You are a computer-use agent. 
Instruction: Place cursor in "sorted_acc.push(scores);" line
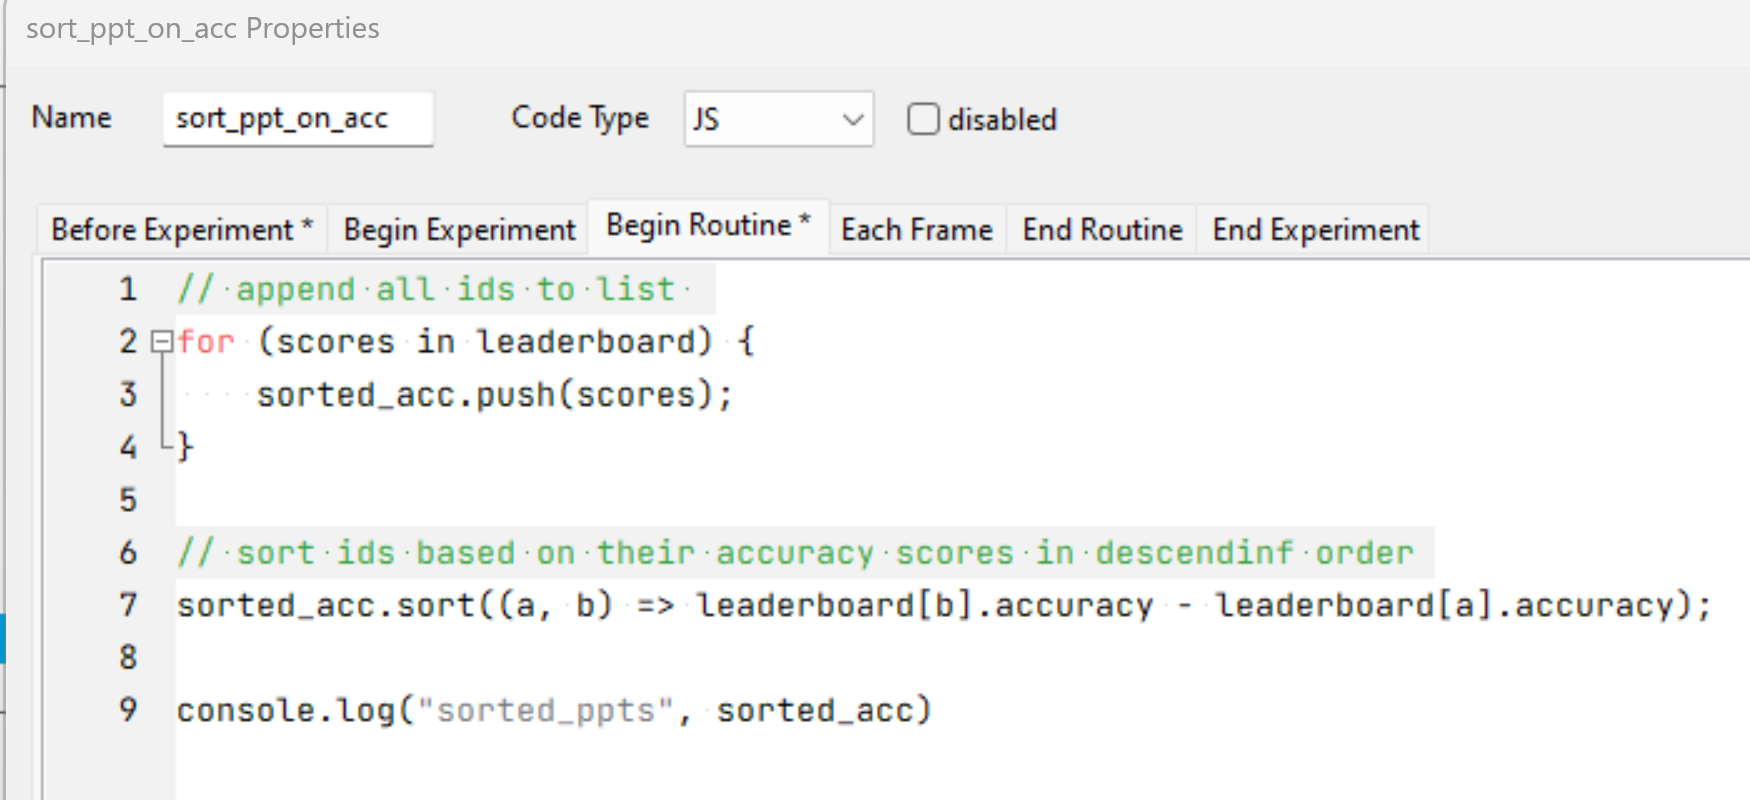coord(494,395)
